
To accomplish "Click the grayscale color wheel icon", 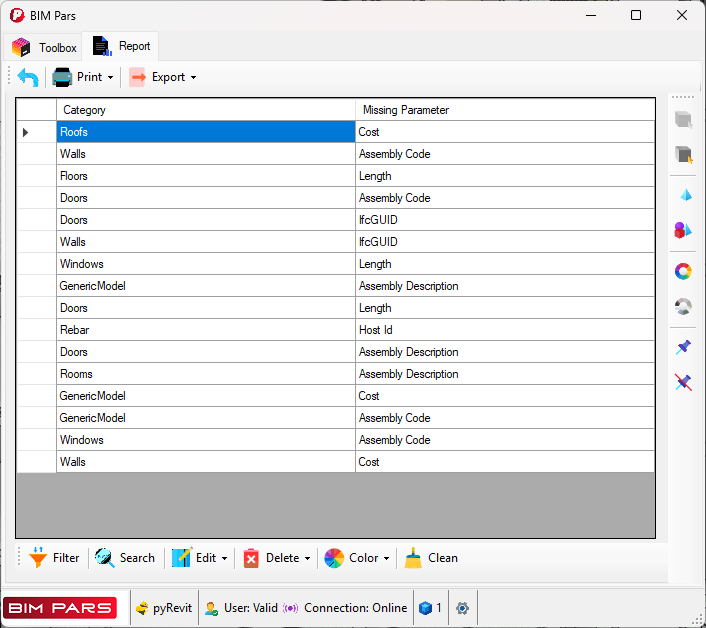I will [683, 307].
